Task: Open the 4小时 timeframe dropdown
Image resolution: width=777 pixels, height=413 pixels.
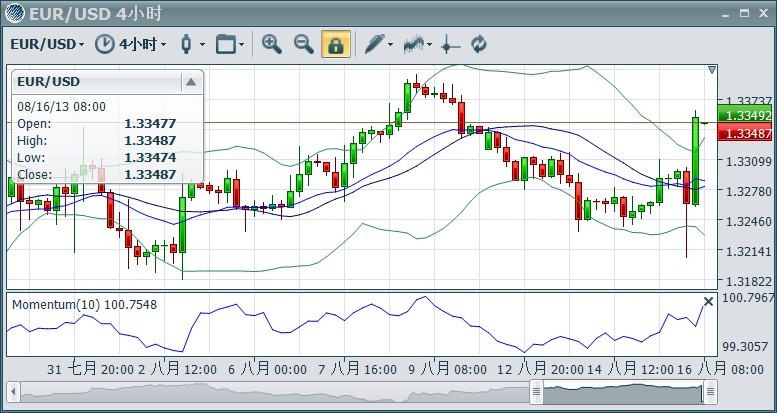Action: pyautogui.click(x=142, y=45)
